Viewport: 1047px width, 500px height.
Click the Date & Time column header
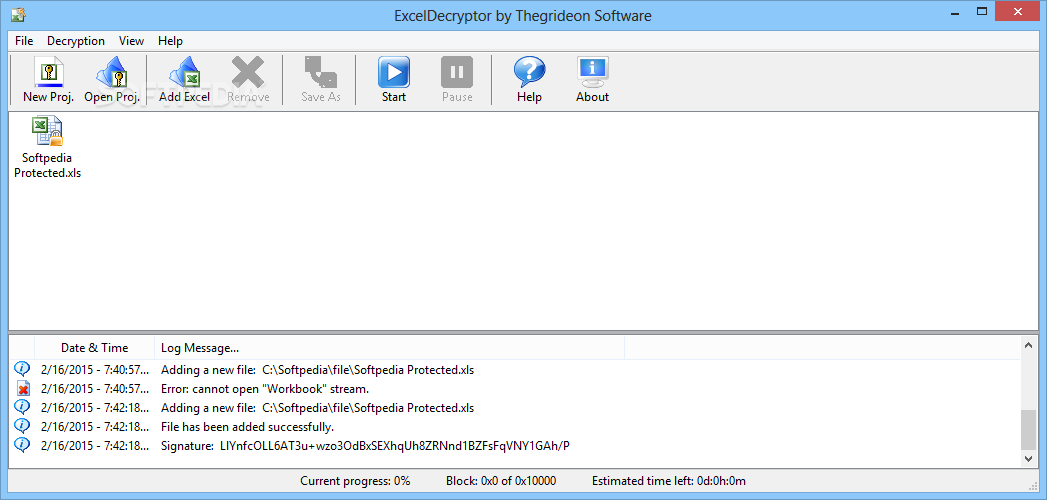click(x=94, y=348)
